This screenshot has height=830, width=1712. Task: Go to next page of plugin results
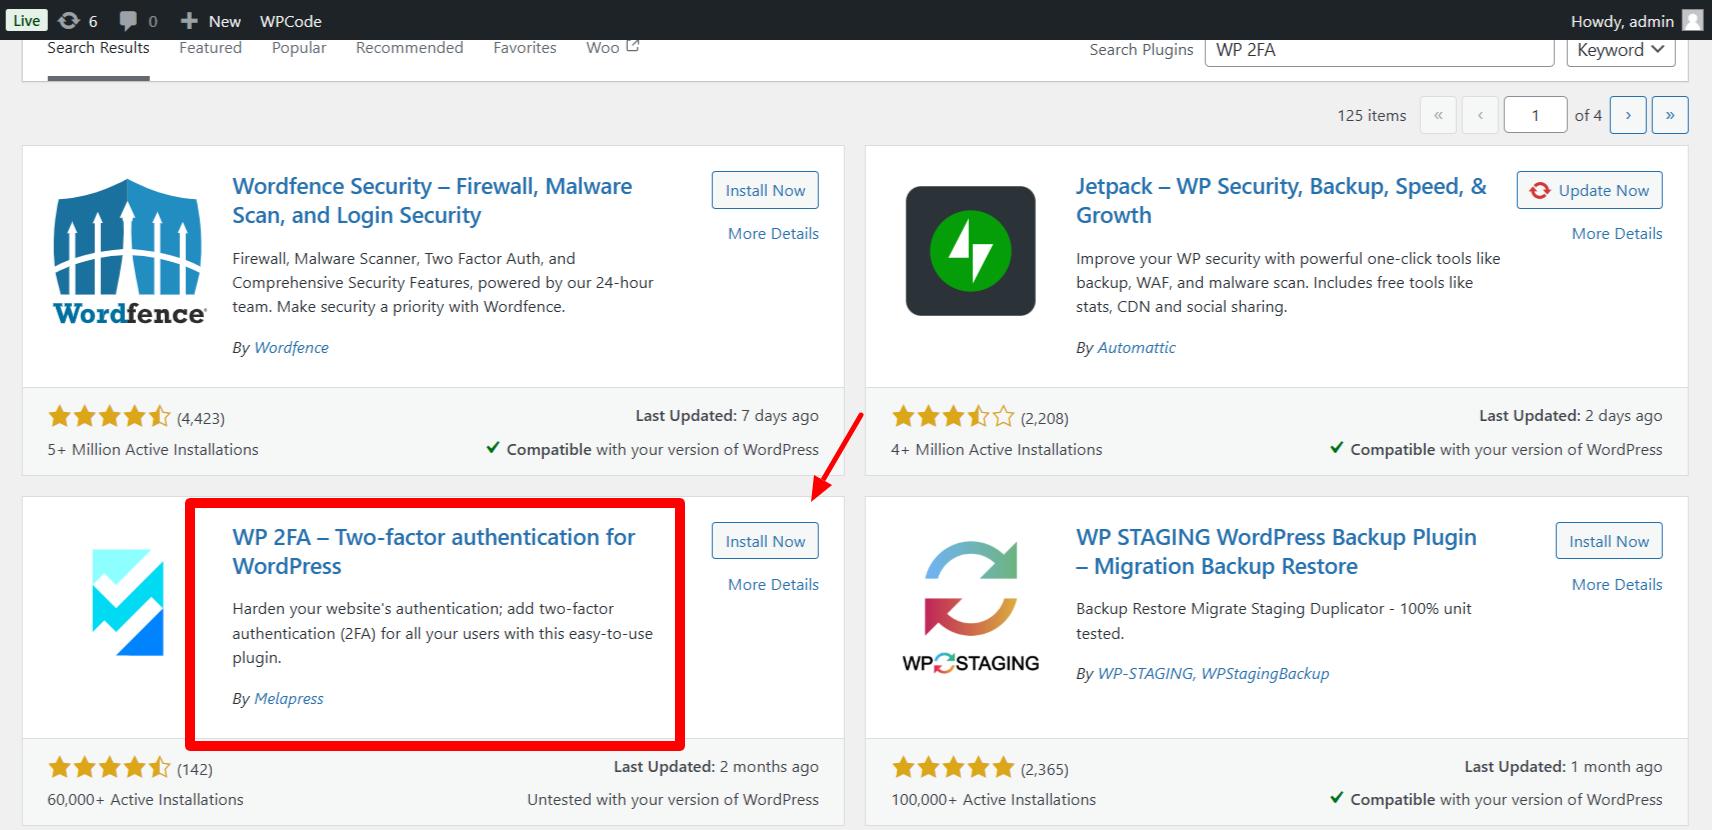click(1628, 115)
